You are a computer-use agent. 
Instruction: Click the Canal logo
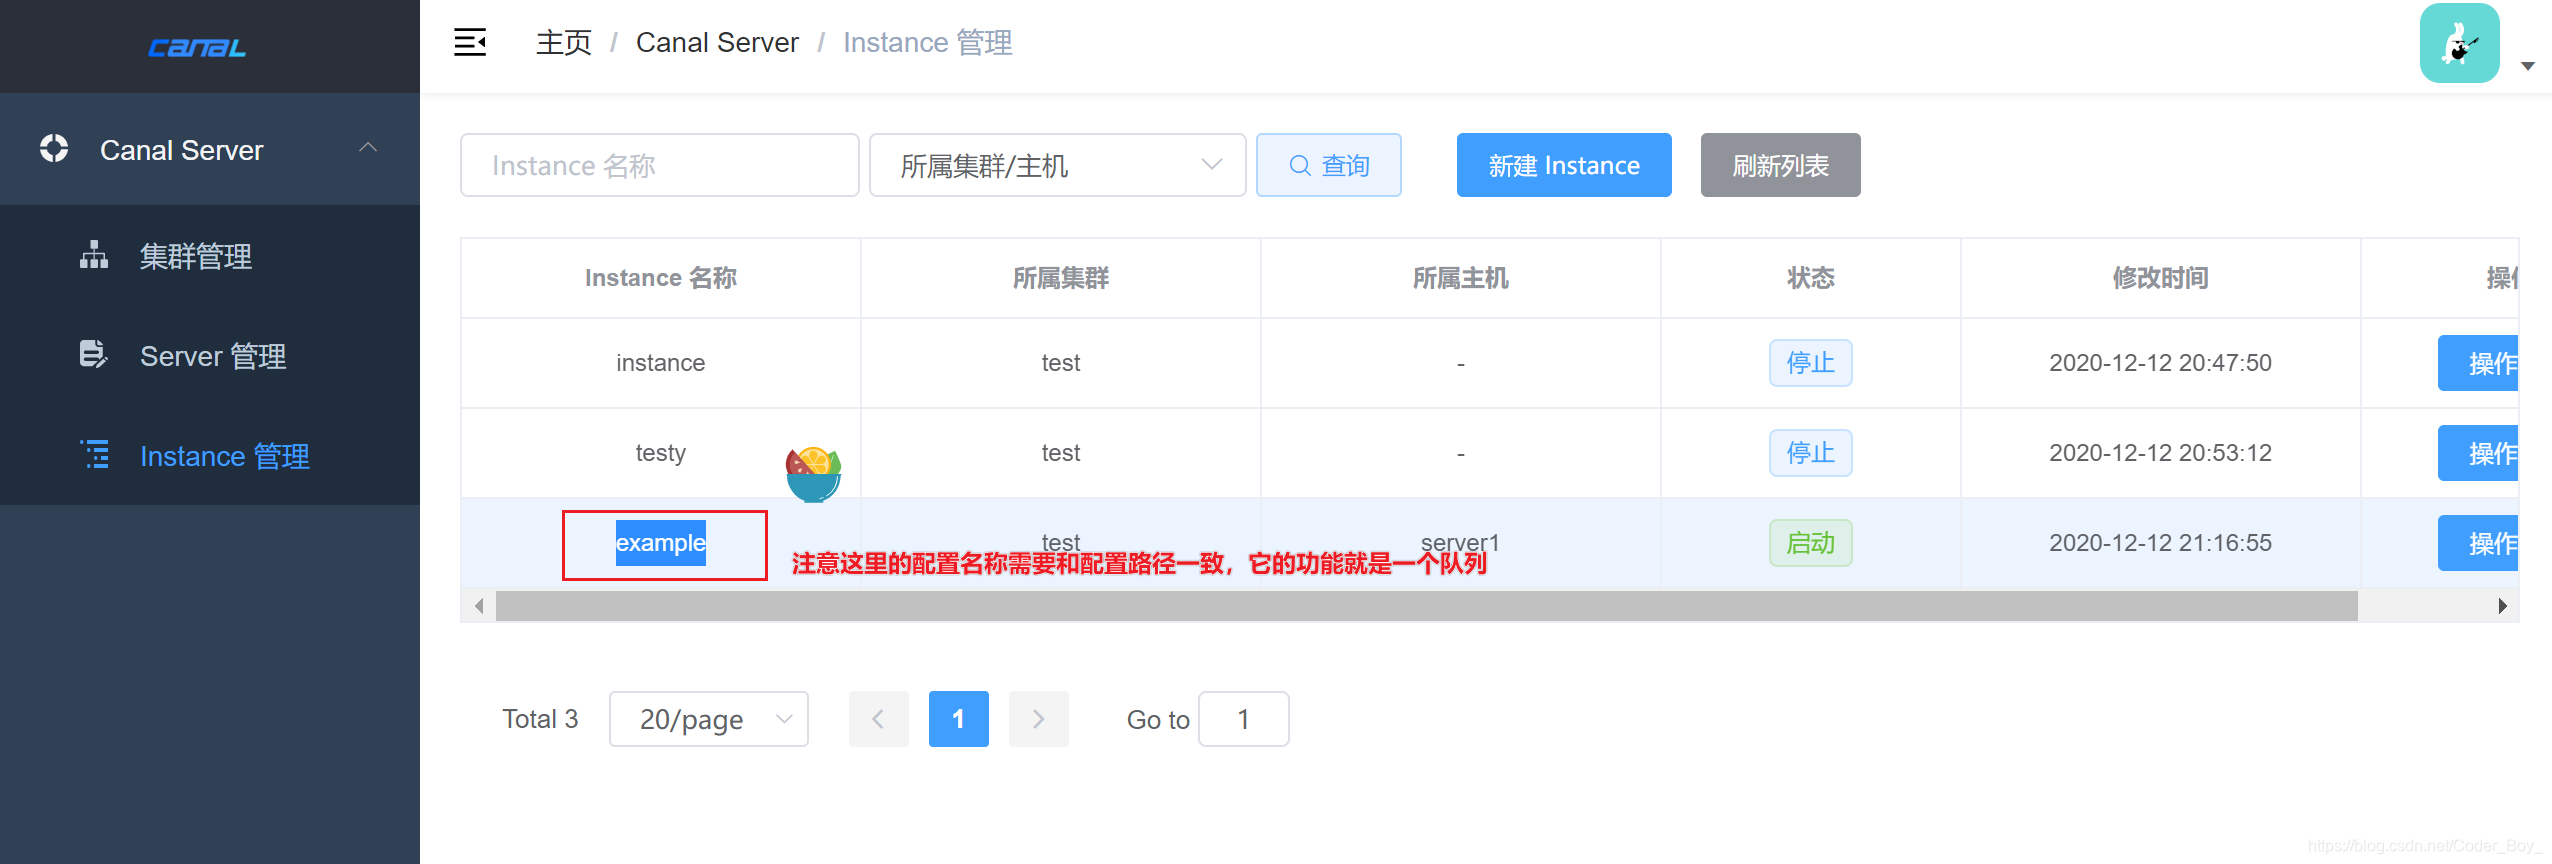tap(197, 48)
